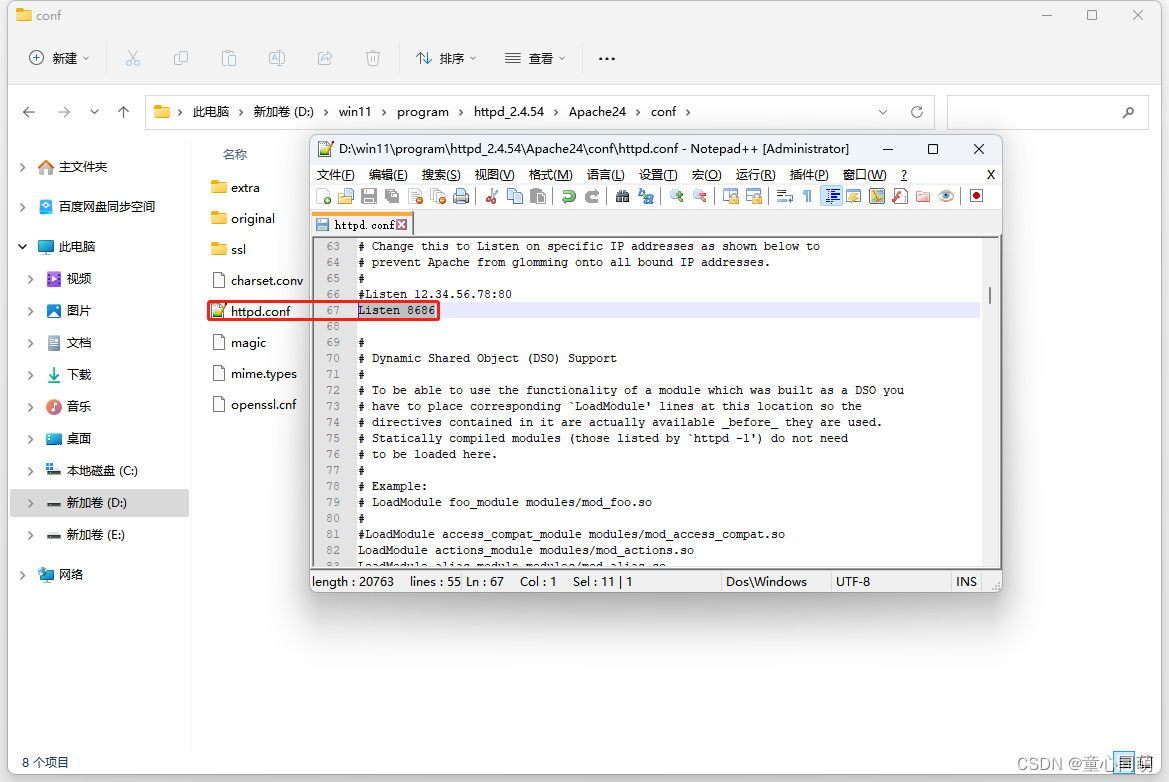Click the New file icon in Notepad++
Image resolution: width=1169 pixels, height=782 pixels.
323,195
